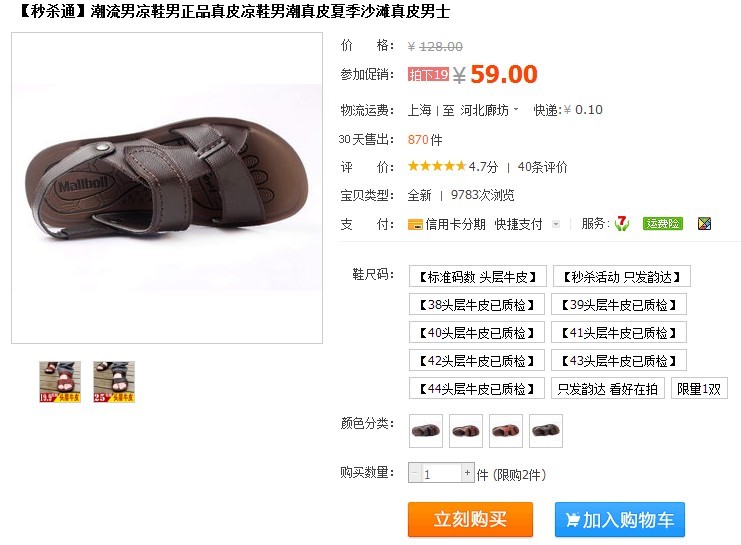Image resolution: width=741 pixels, height=545 pixels.
Task: Open the 河北廊坊 destination dropdown
Action: (490, 110)
